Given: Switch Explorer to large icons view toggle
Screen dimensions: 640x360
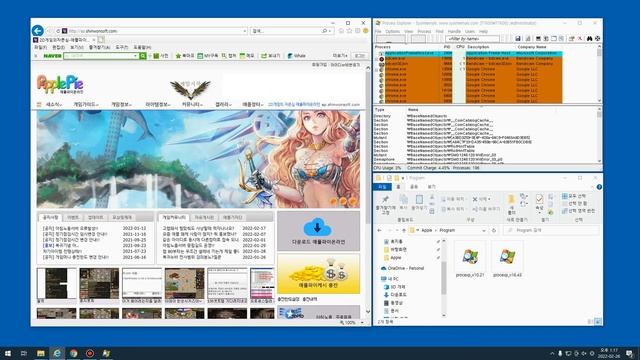Looking at the screenshot, I should coord(598,322).
